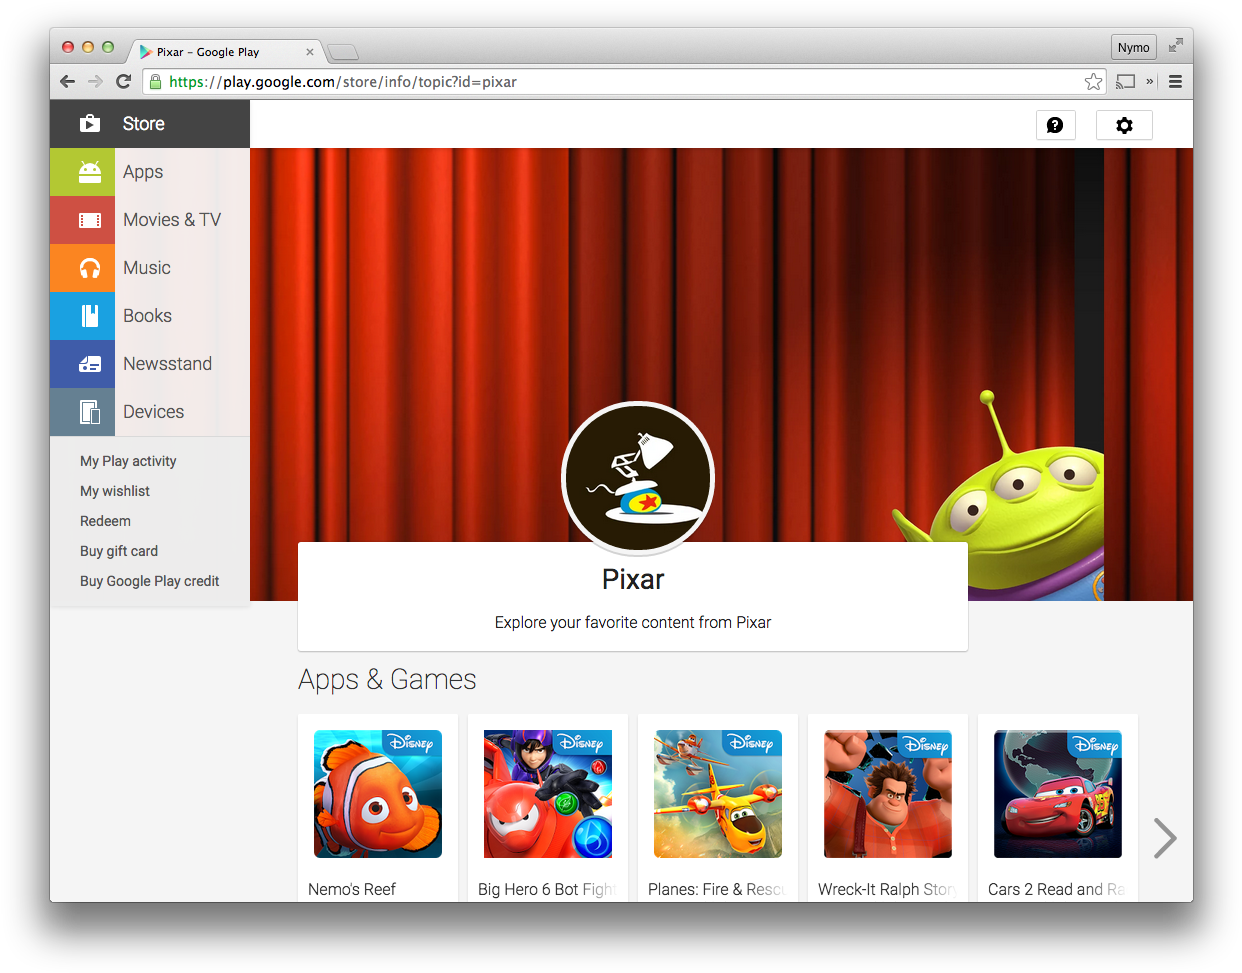Viewport: 1242px width, 973px height.
Task: Open the Chrome menu
Action: point(1176,81)
